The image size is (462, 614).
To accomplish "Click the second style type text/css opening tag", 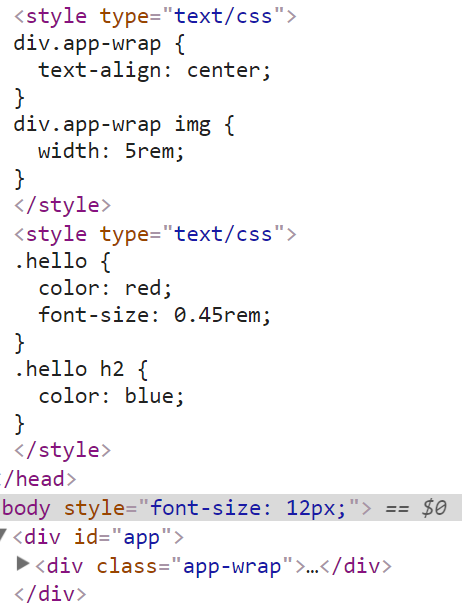I will coord(155,235).
